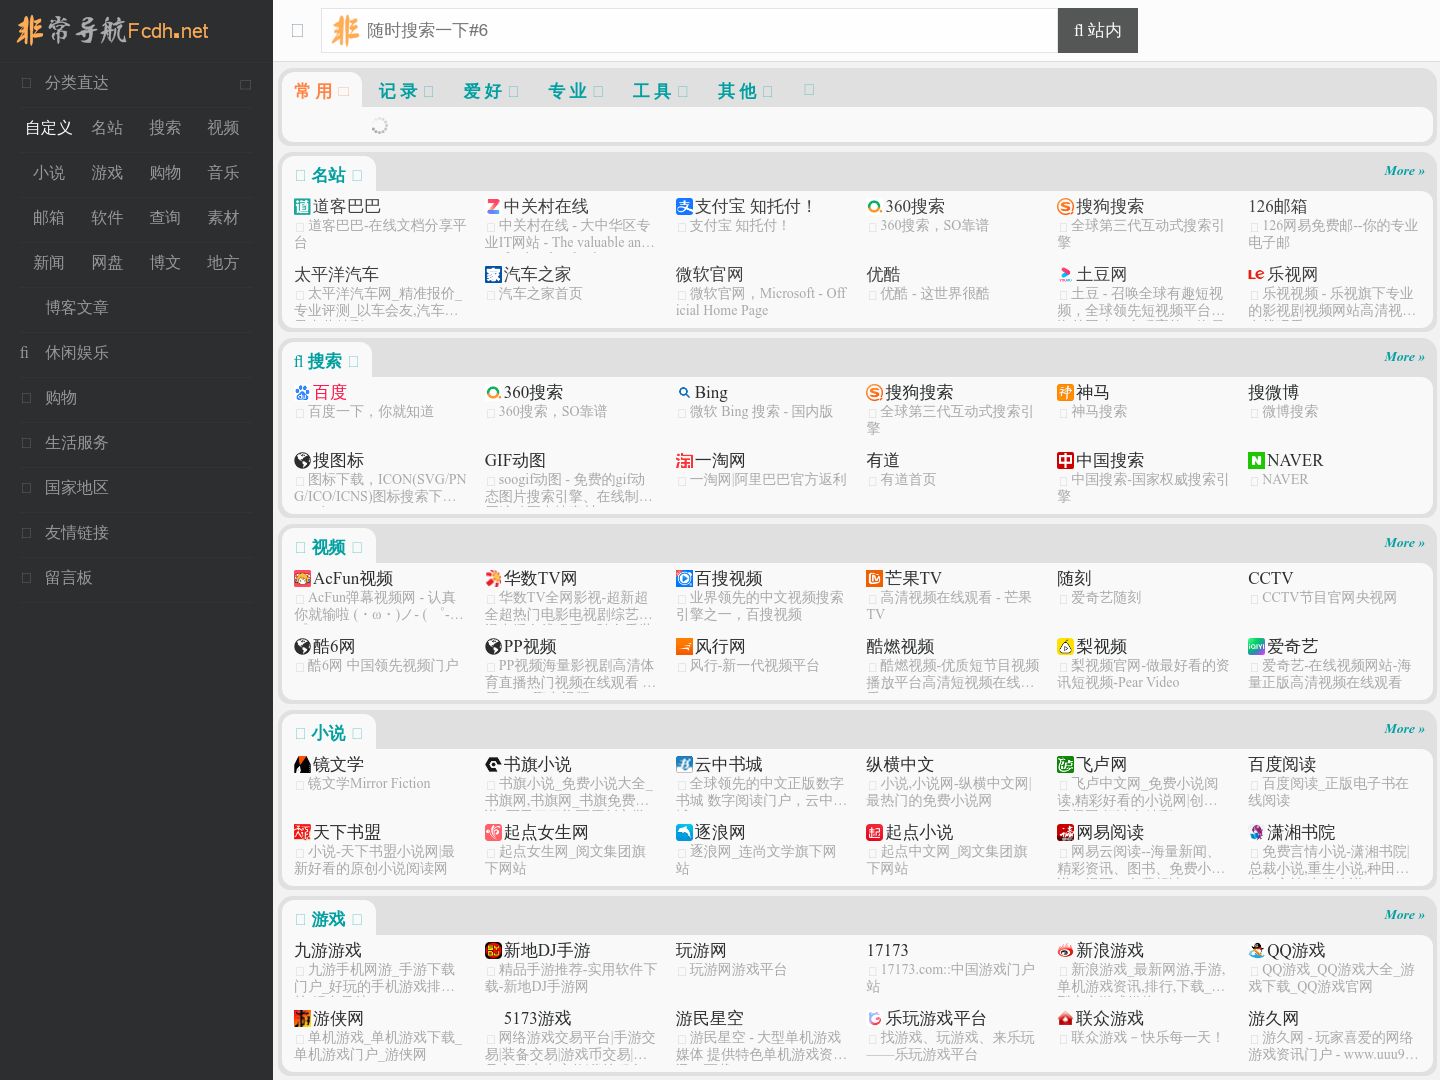Click the 中国搜索 favicon
Image resolution: width=1440 pixels, height=1080 pixels.
coord(1065,461)
